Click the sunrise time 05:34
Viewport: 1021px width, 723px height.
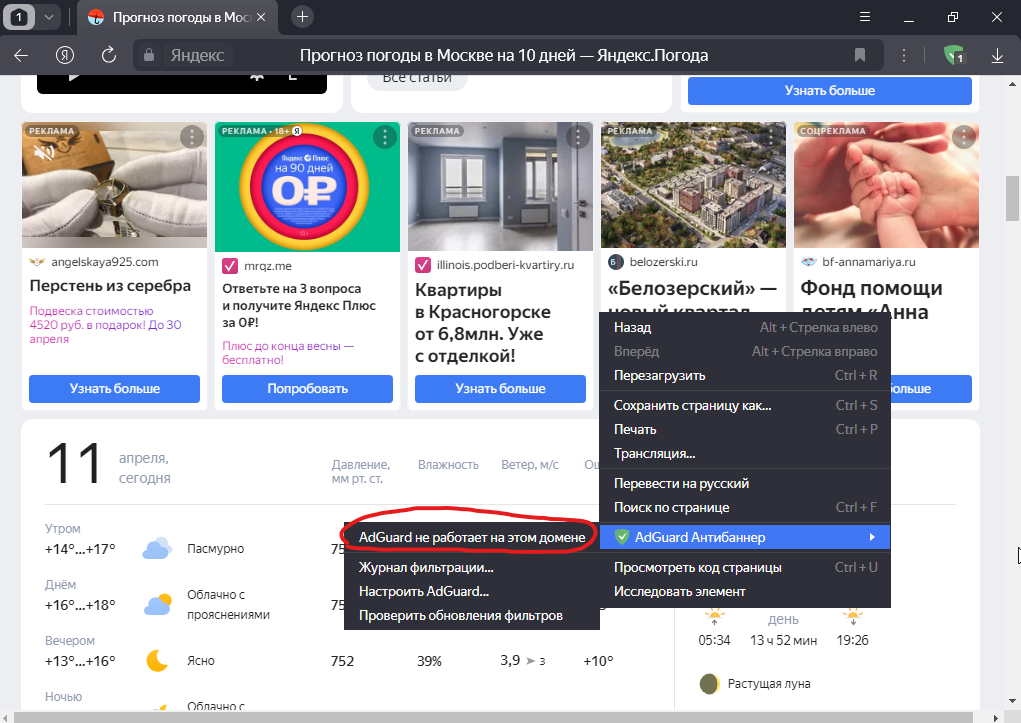[x=714, y=640]
